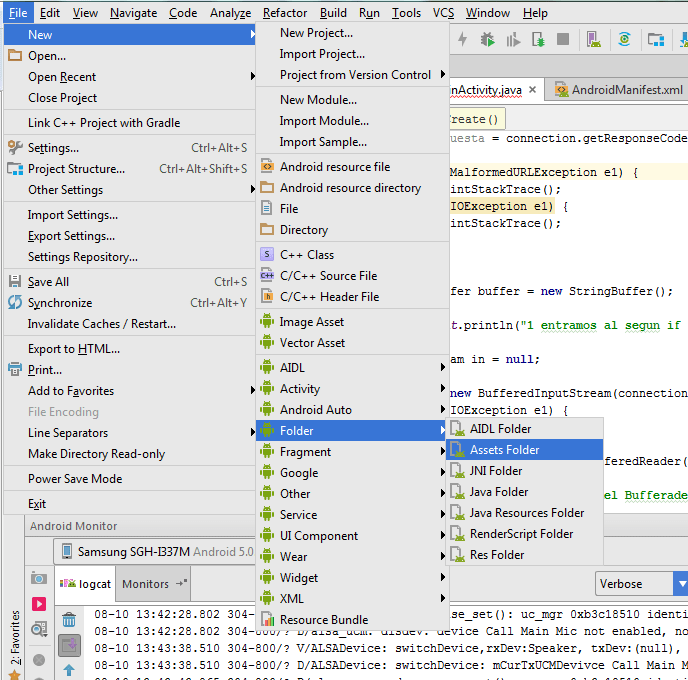The width and height of the screenshot is (688, 680).
Task: Click the Android icon beside Vector Asset
Action: pyautogui.click(x=267, y=342)
